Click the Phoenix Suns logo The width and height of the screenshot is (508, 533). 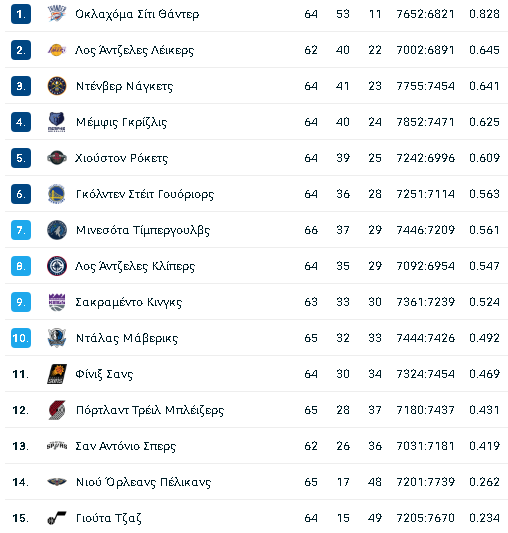56,374
